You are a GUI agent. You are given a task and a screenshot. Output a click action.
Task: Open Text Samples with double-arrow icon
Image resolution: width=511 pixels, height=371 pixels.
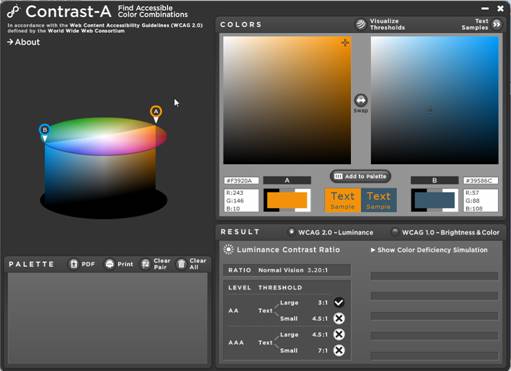[x=497, y=24]
